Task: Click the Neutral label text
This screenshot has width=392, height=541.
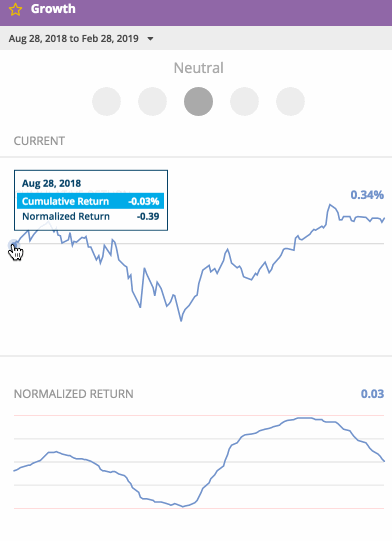Action: point(199,68)
